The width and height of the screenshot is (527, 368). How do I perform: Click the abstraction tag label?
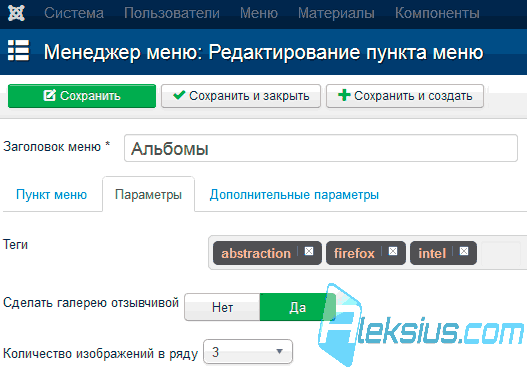tap(256, 253)
